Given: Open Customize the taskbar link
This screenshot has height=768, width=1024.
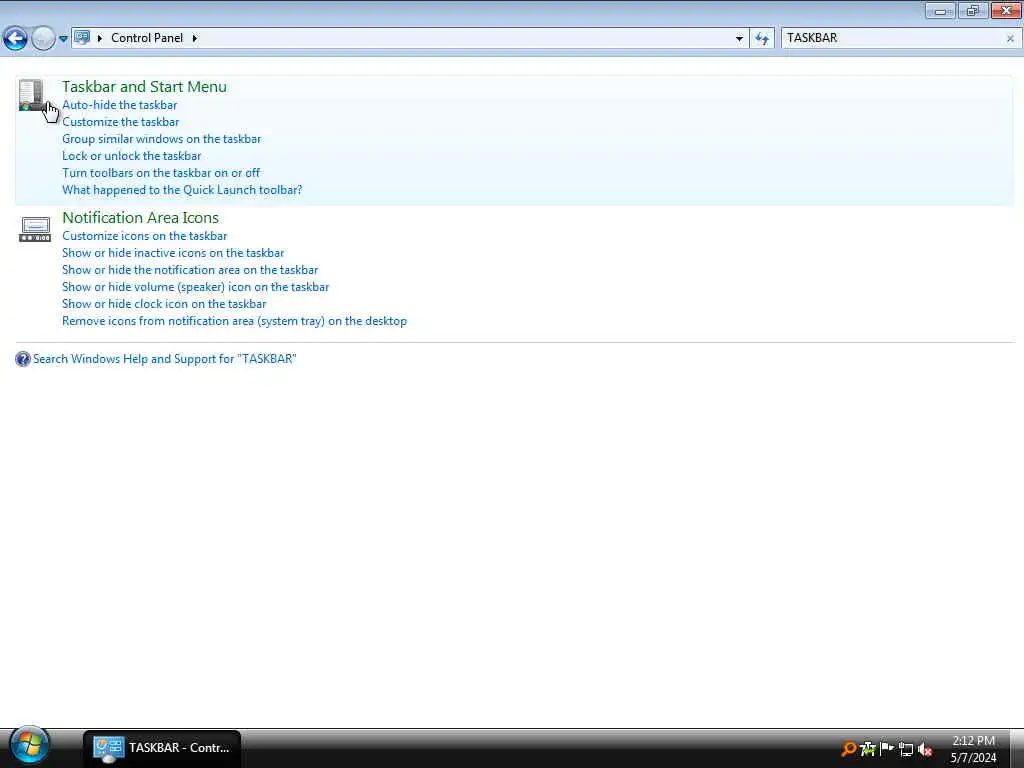Looking at the screenshot, I should click(120, 121).
